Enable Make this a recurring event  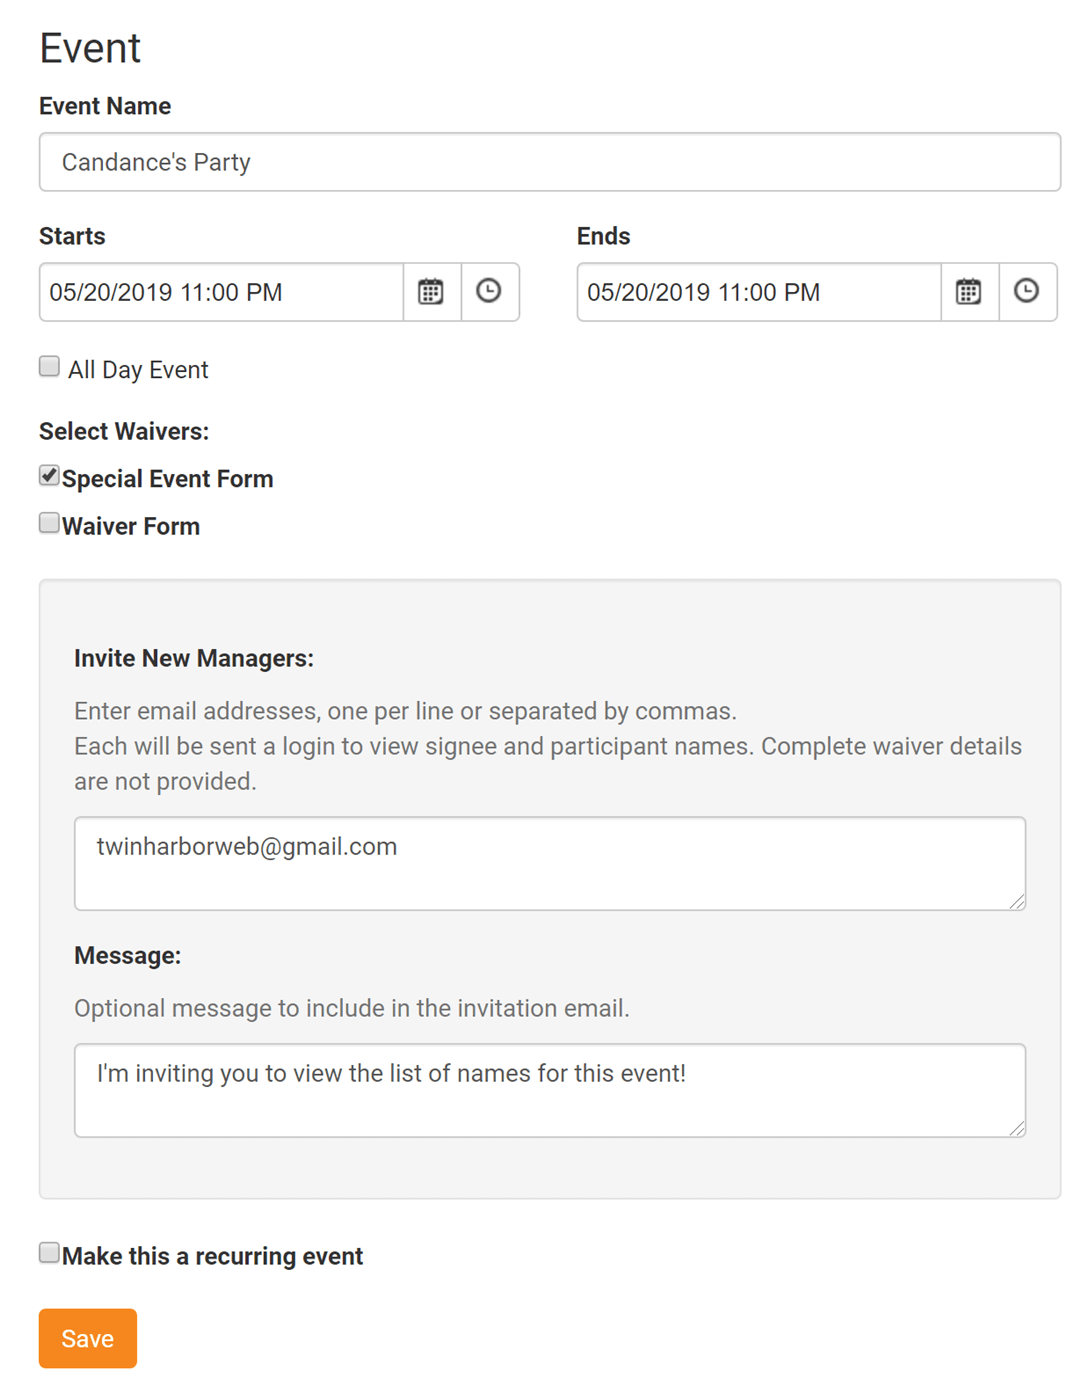coord(48,1251)
